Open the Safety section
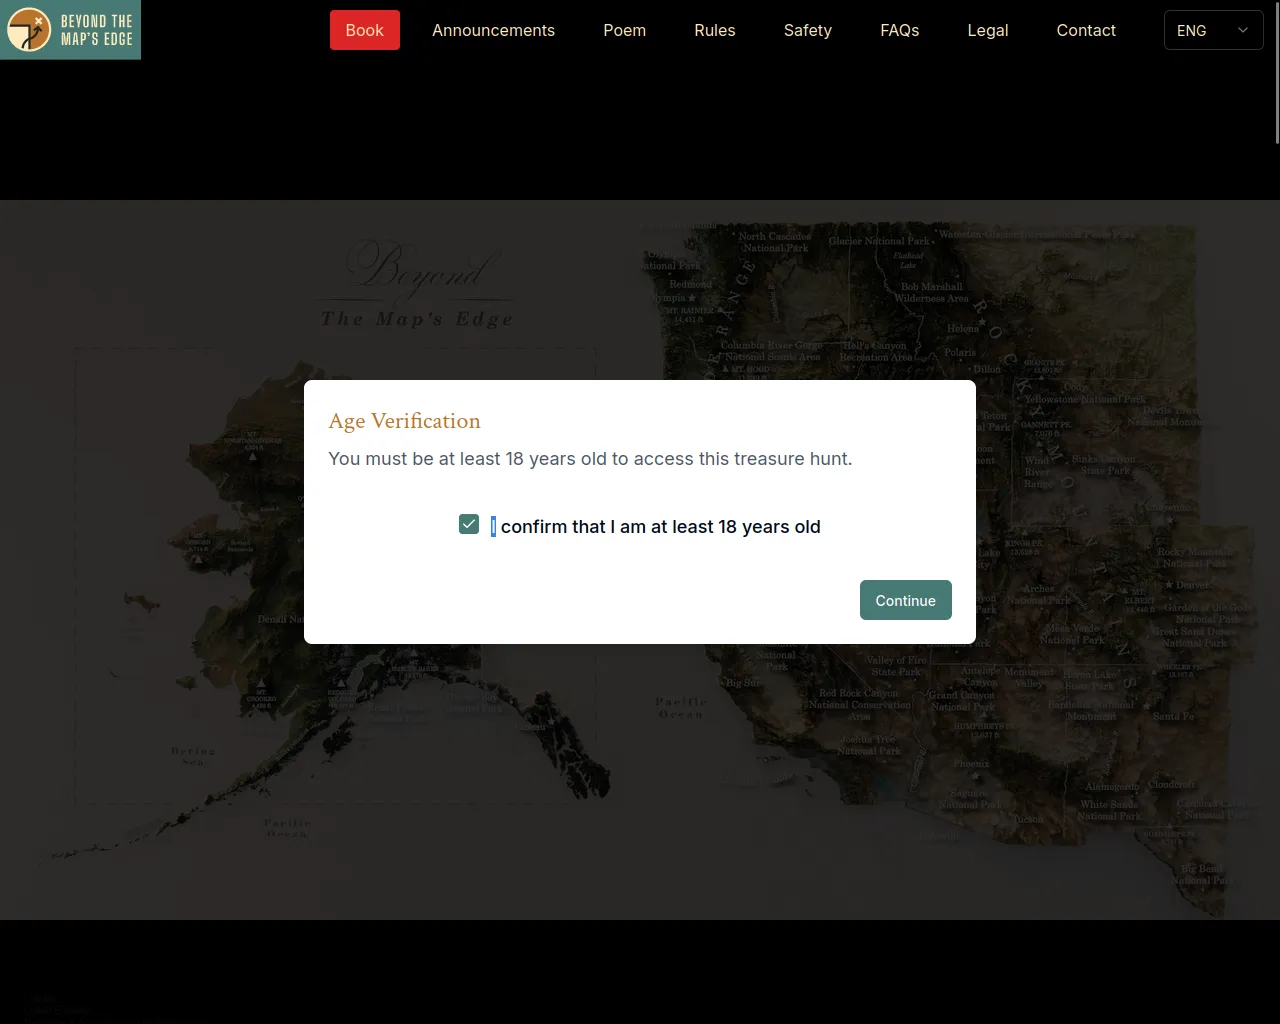Image resolution: width=1280 pixels, height=1024 pixels. (x=808, y=30)
